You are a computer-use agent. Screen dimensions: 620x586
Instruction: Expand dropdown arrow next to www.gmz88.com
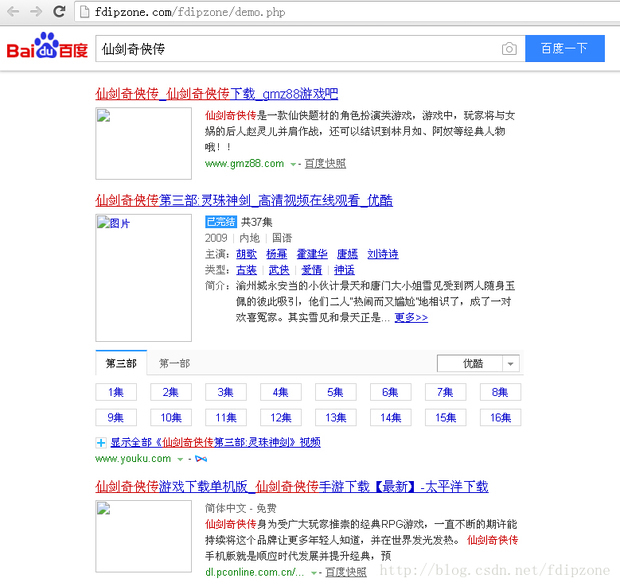point(293,164)
